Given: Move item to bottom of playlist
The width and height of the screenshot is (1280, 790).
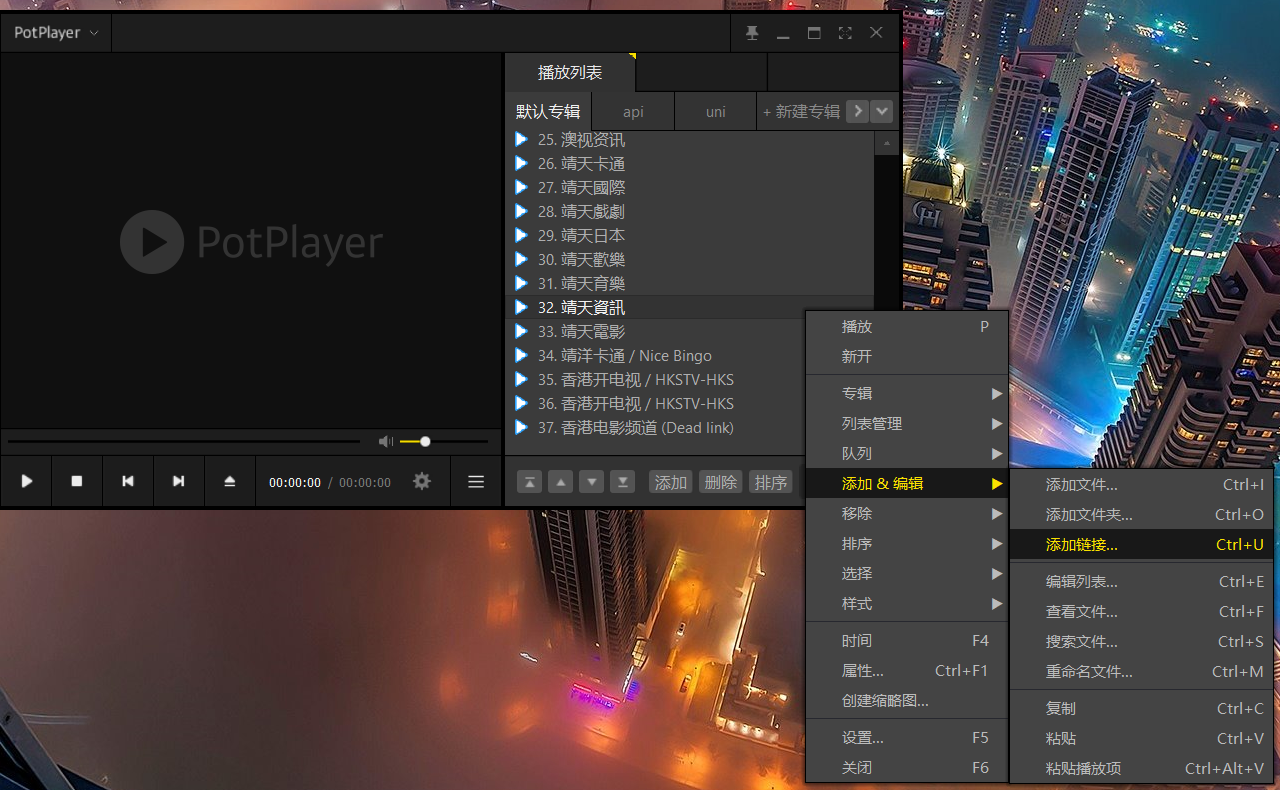Looking at the screenshot, I should click(x=623, y=482).
